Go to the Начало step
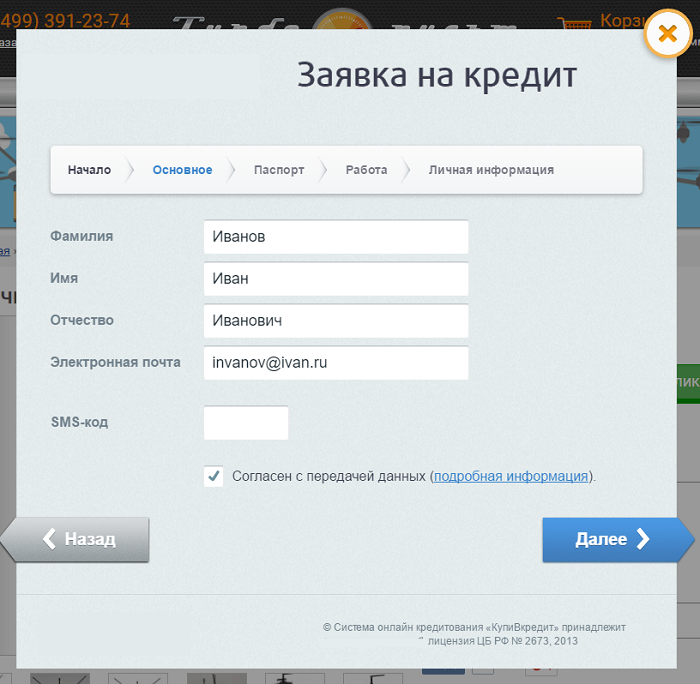Viewport: 700px width, 684px height. [89, 170]
